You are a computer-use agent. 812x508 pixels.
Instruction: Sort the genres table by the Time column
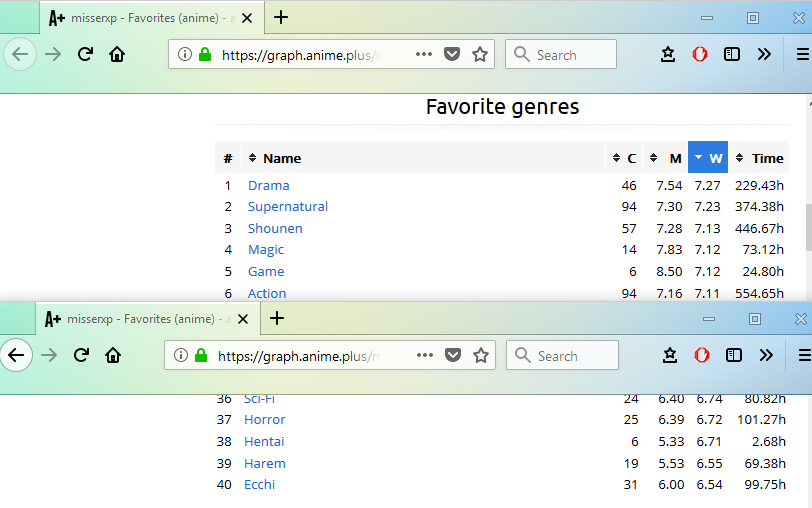click(x=760, y=158)
